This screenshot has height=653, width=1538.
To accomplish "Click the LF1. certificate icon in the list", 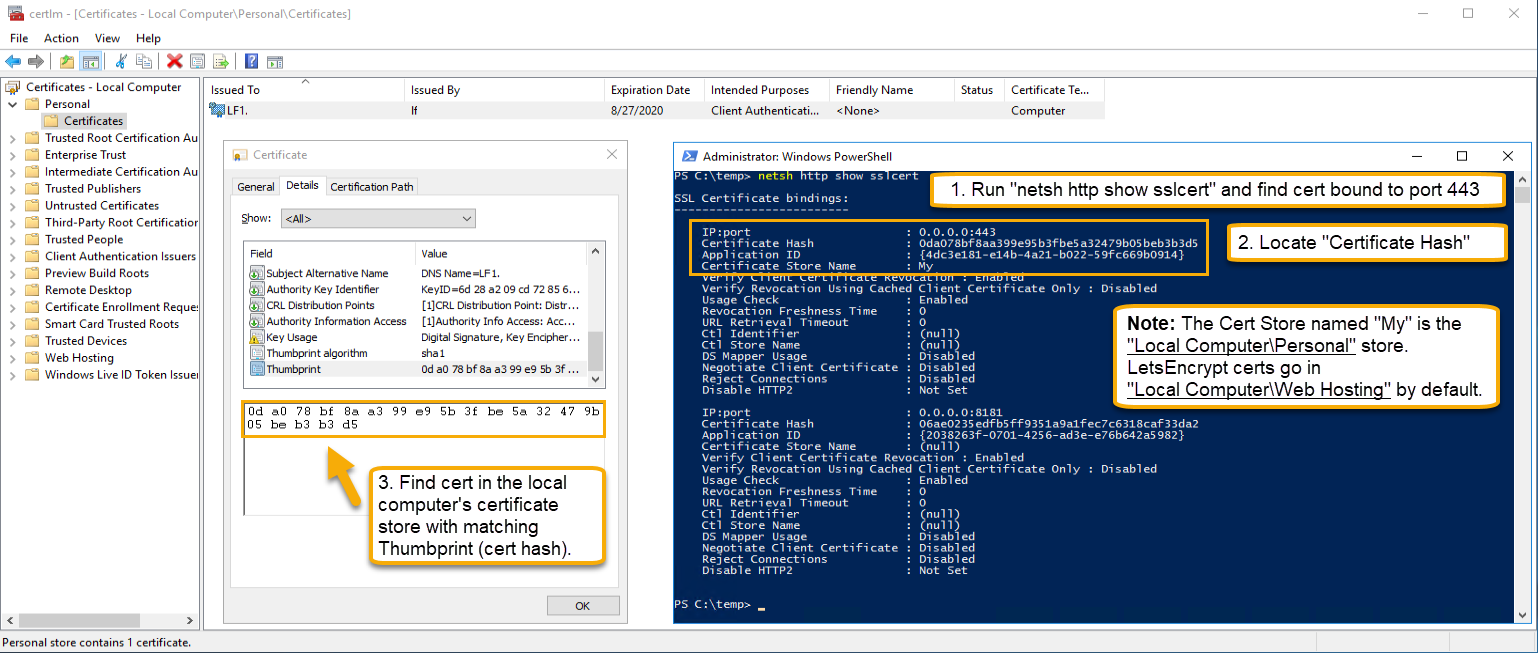I will pos(217,111).
